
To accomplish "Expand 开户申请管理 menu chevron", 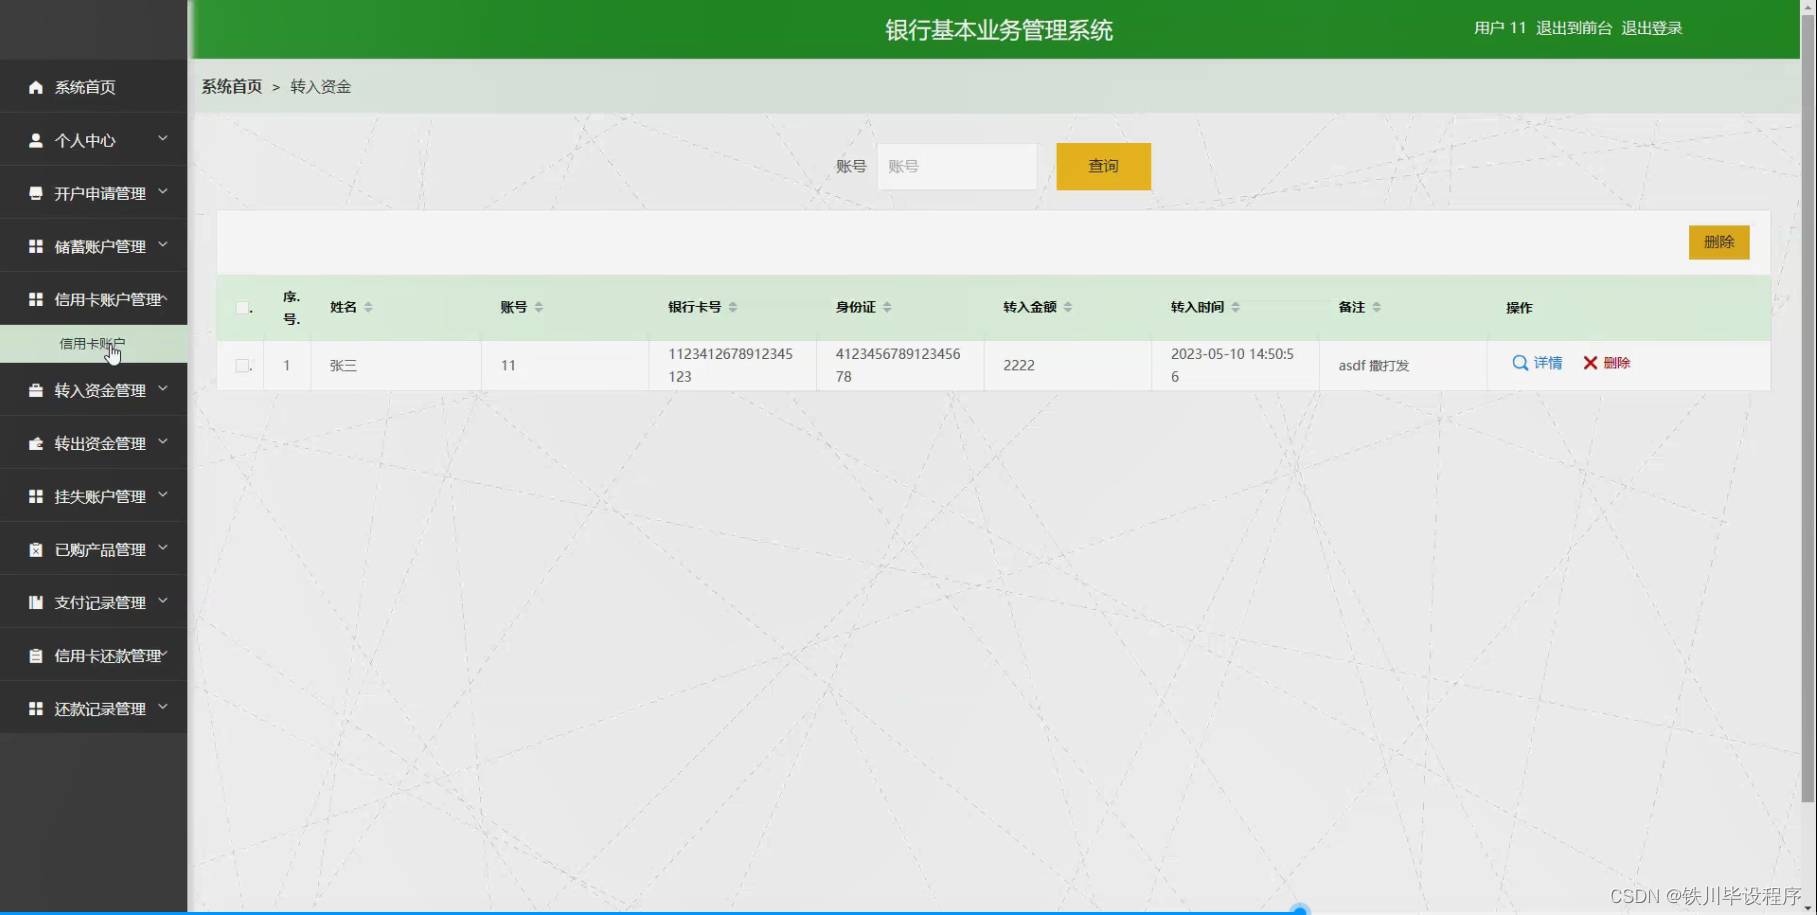I will coord(163,191).
